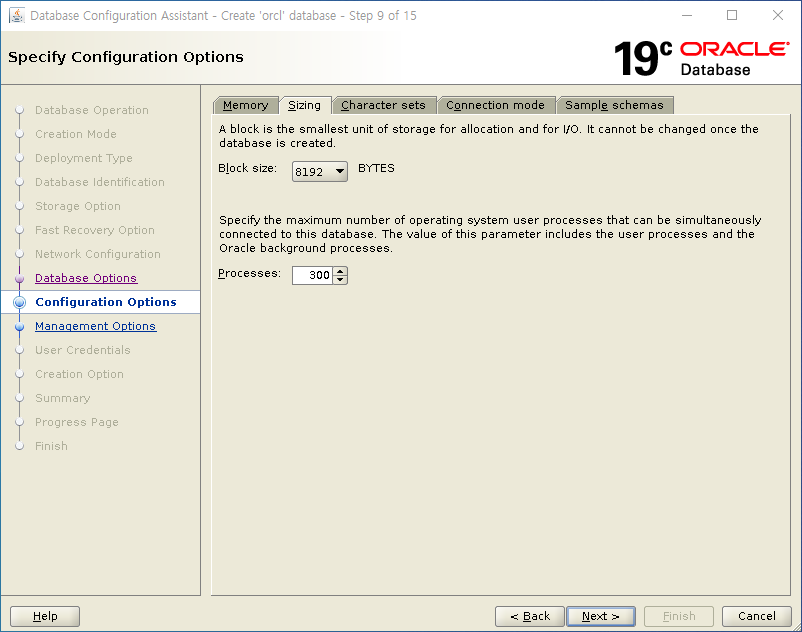Select the Sizing tab
Viewport: 802px width, 632px height.
tap(305, 105)
